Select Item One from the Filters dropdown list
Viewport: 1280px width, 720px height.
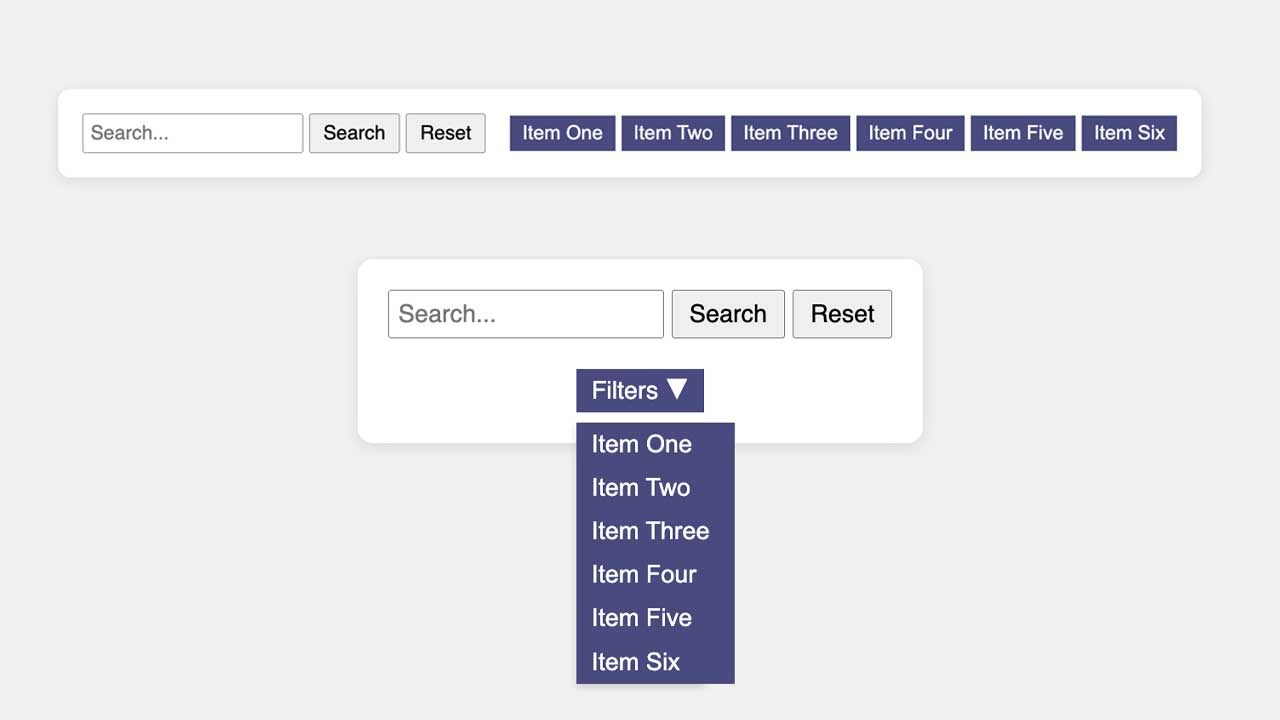pyautogui.click(x=641, y=444)
